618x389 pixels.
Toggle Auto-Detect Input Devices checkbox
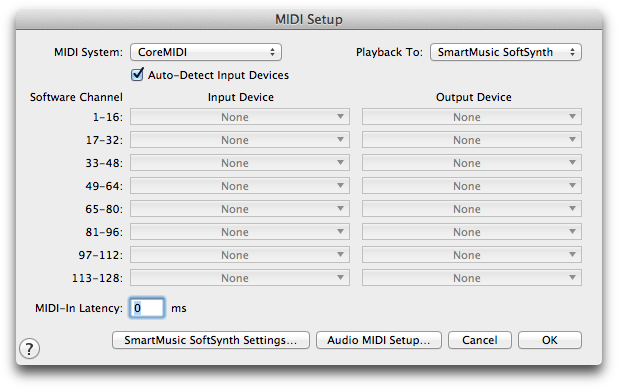point(137,74)
